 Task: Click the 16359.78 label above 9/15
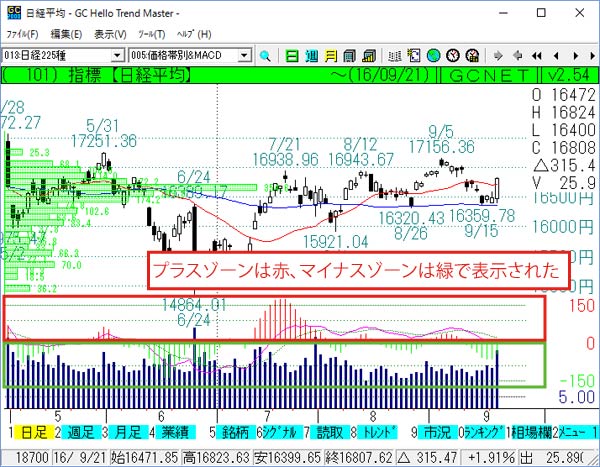(482, 216)
